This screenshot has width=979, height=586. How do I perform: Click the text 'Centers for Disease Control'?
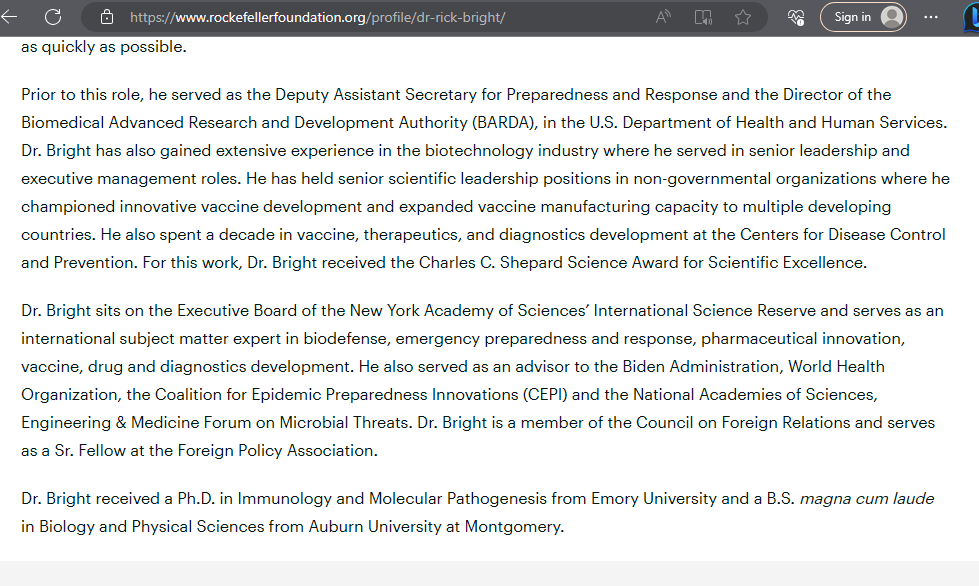[842, 235]
